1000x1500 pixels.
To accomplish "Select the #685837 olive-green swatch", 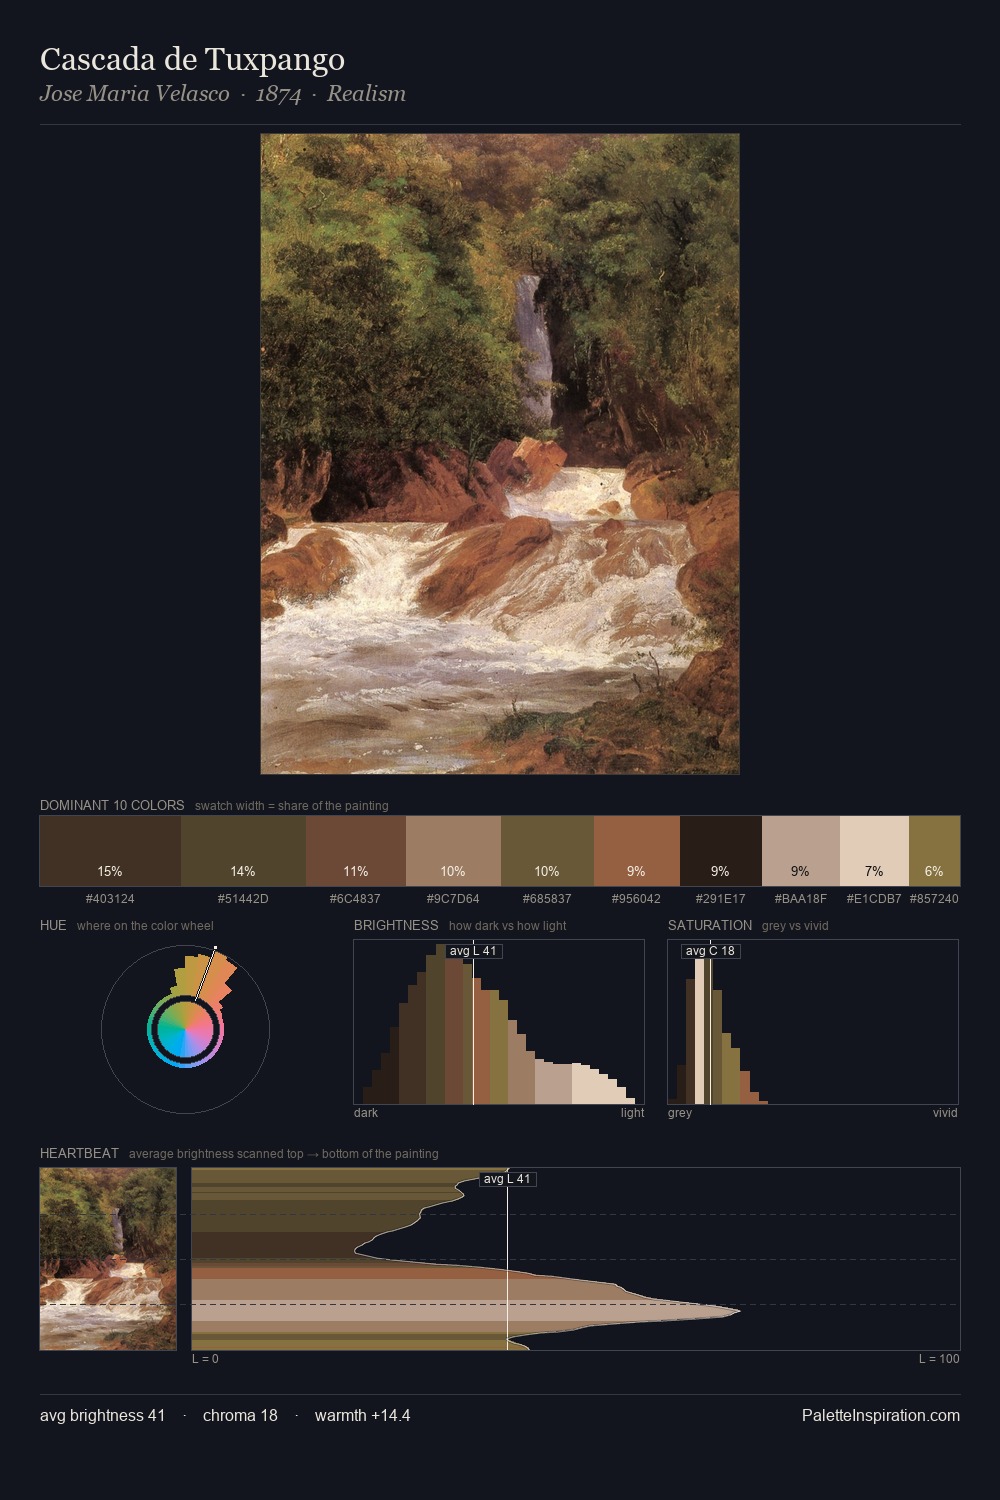I will (x=547, y=851).
